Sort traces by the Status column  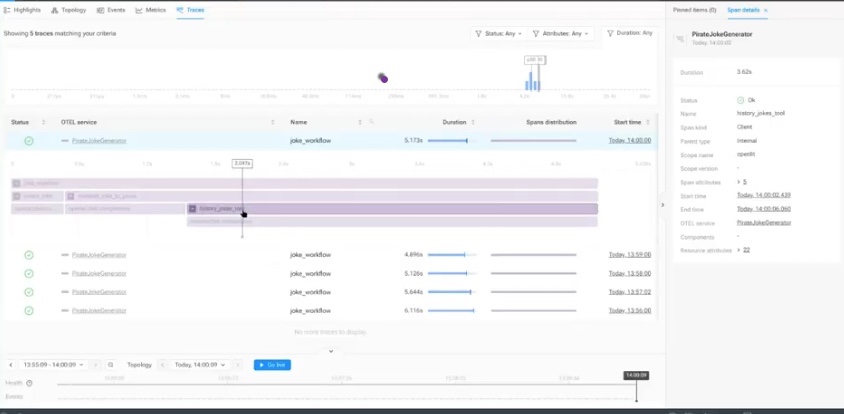(x=20, y=122)
